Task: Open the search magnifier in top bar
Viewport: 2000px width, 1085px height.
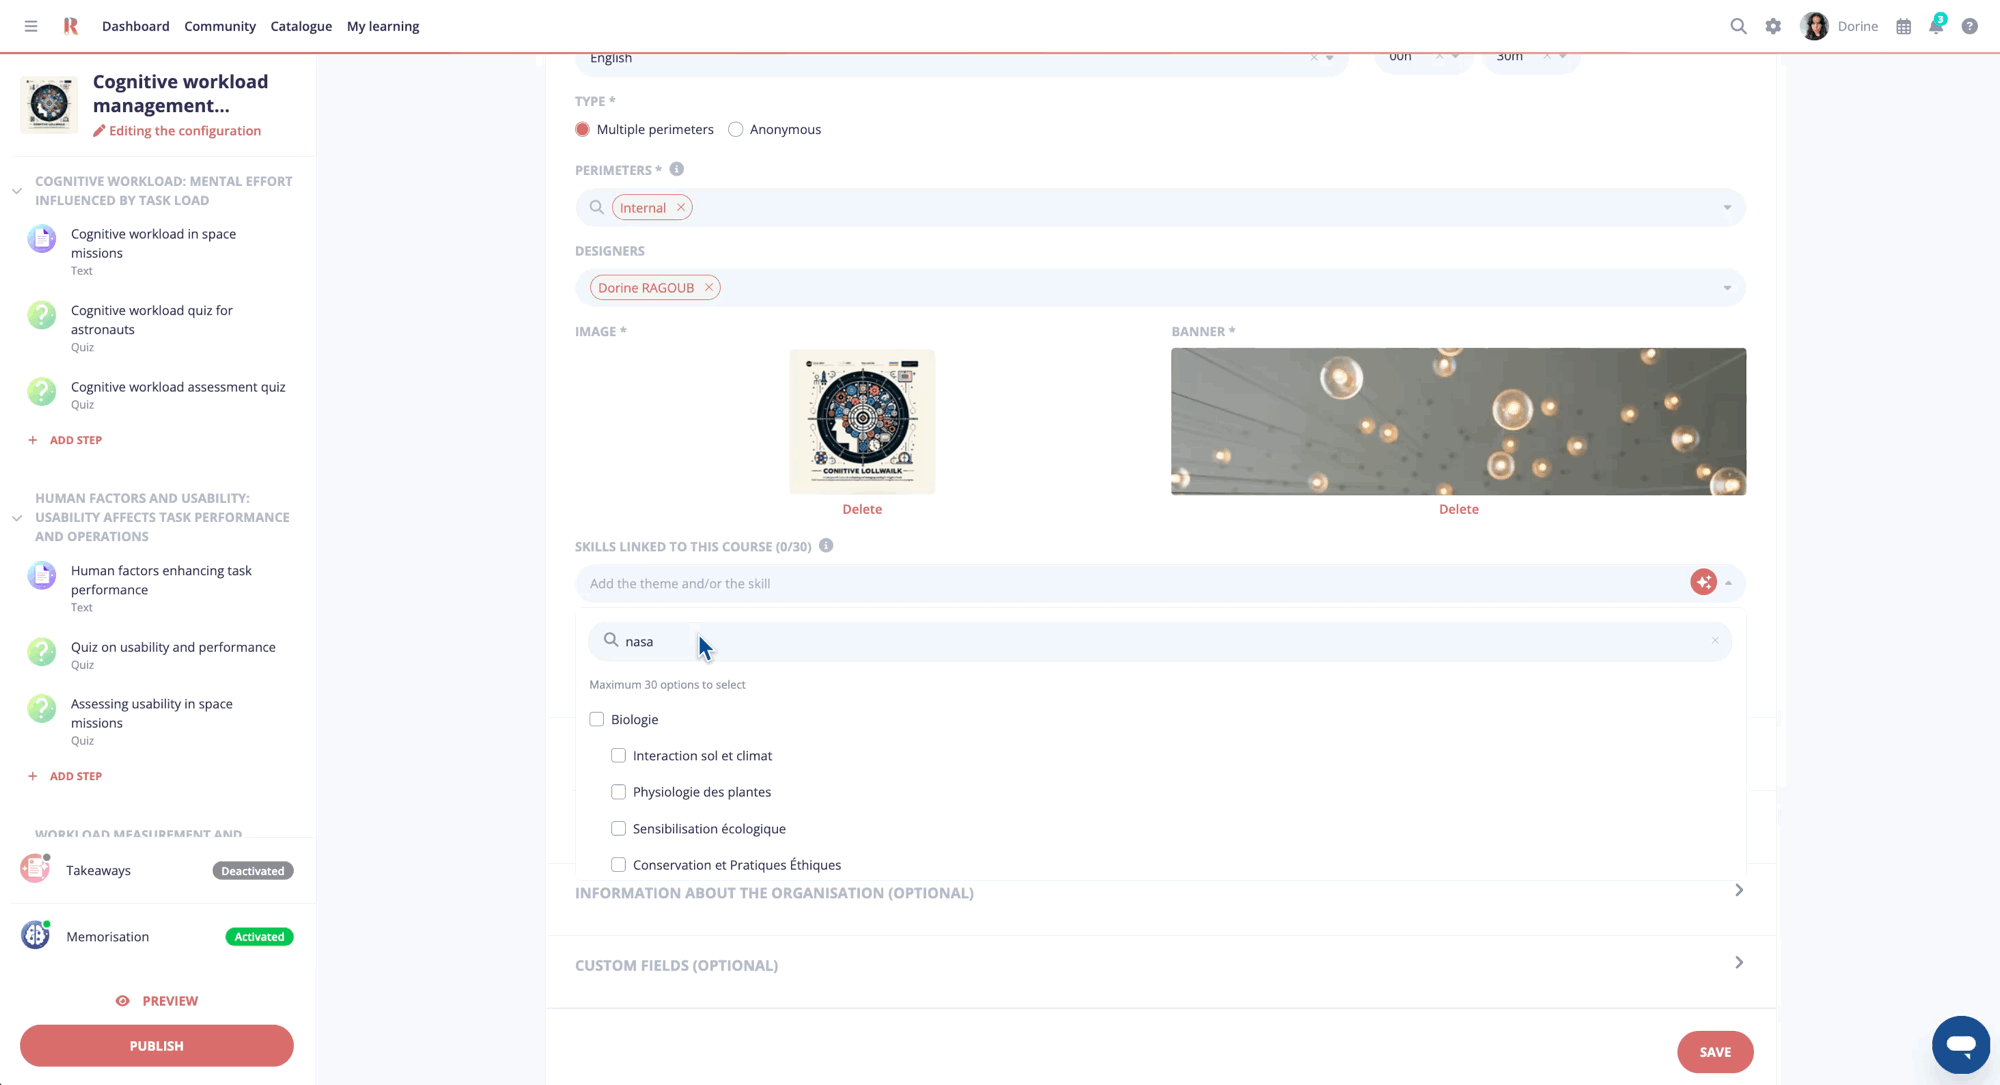Action: point(1738,26)
